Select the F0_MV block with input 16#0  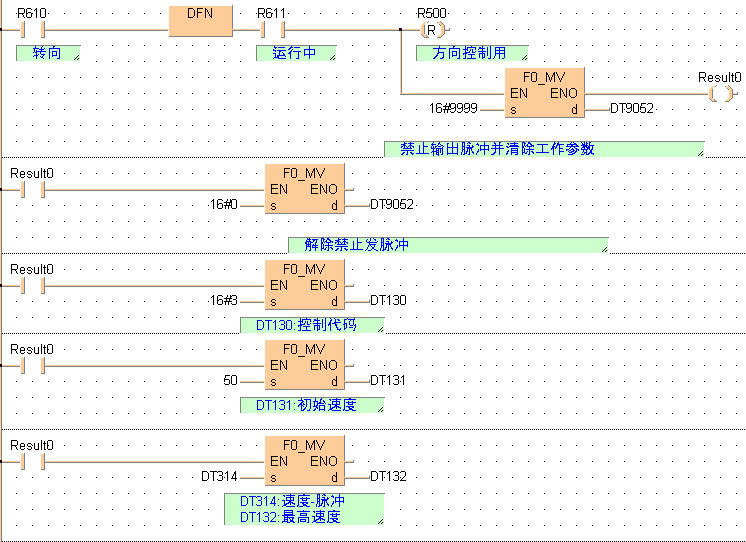coord(304,190)
